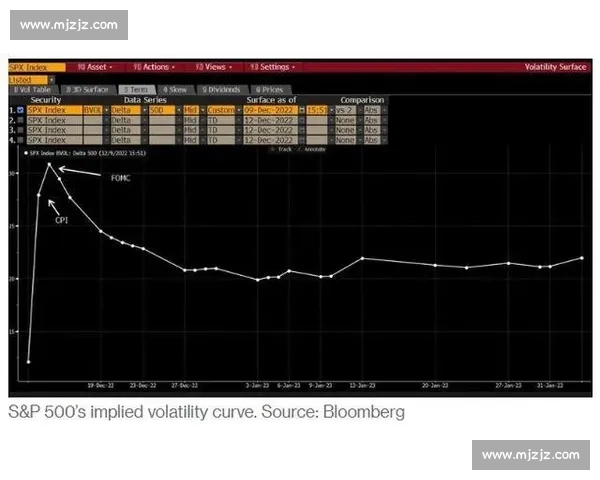Open the Settings menu

(x=270, y=67)
